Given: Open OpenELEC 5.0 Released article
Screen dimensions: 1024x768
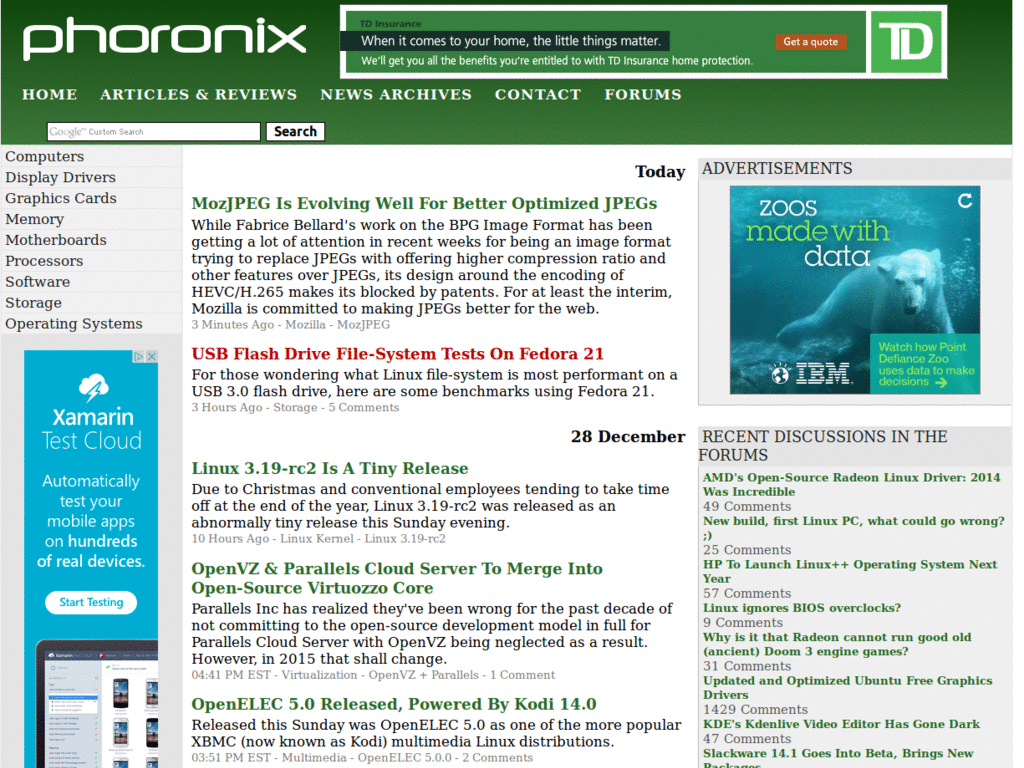Looking at the screenshot, I should click(394, 704).
